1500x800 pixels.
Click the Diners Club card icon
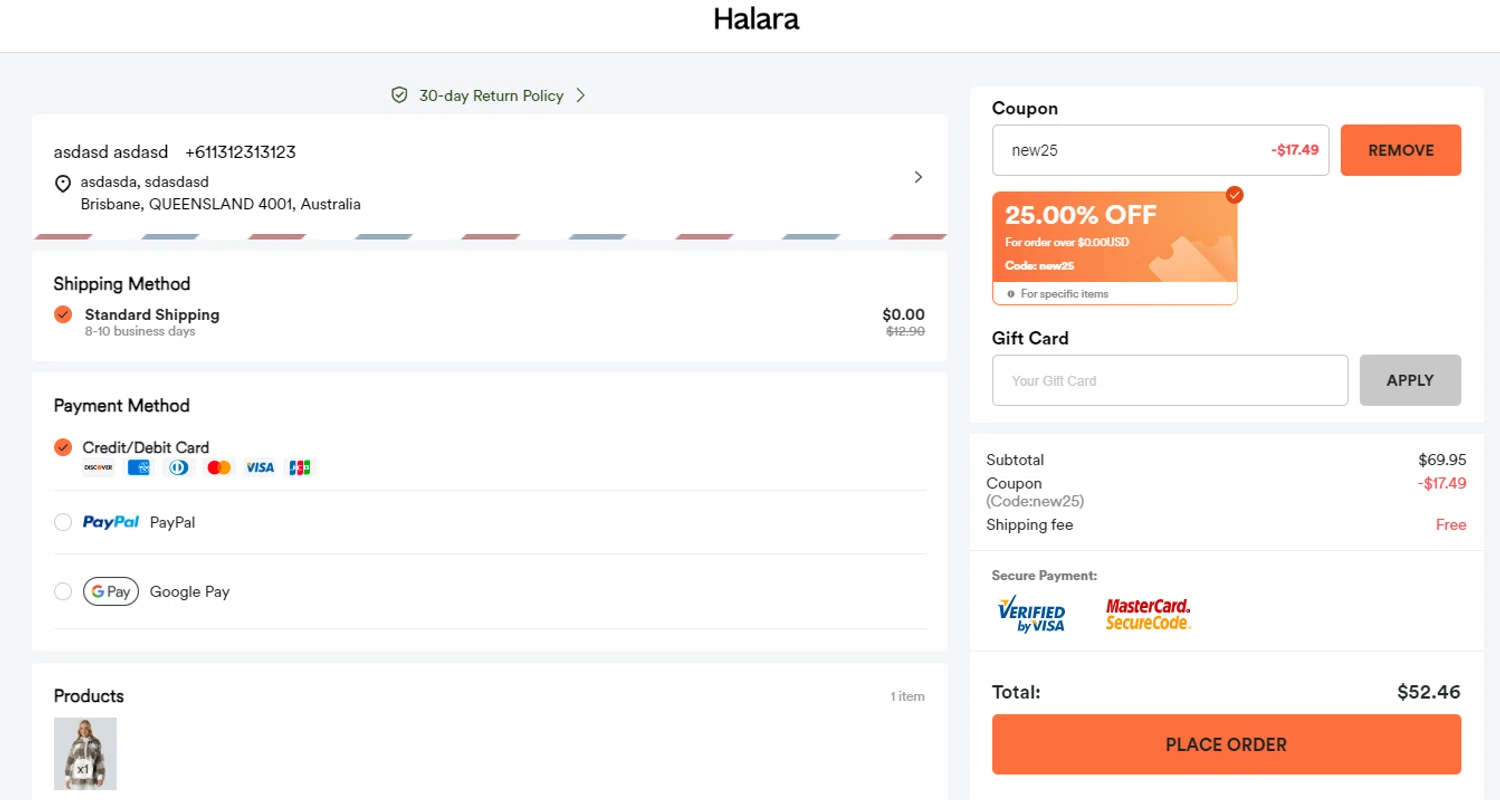click(x=179, y=467)
